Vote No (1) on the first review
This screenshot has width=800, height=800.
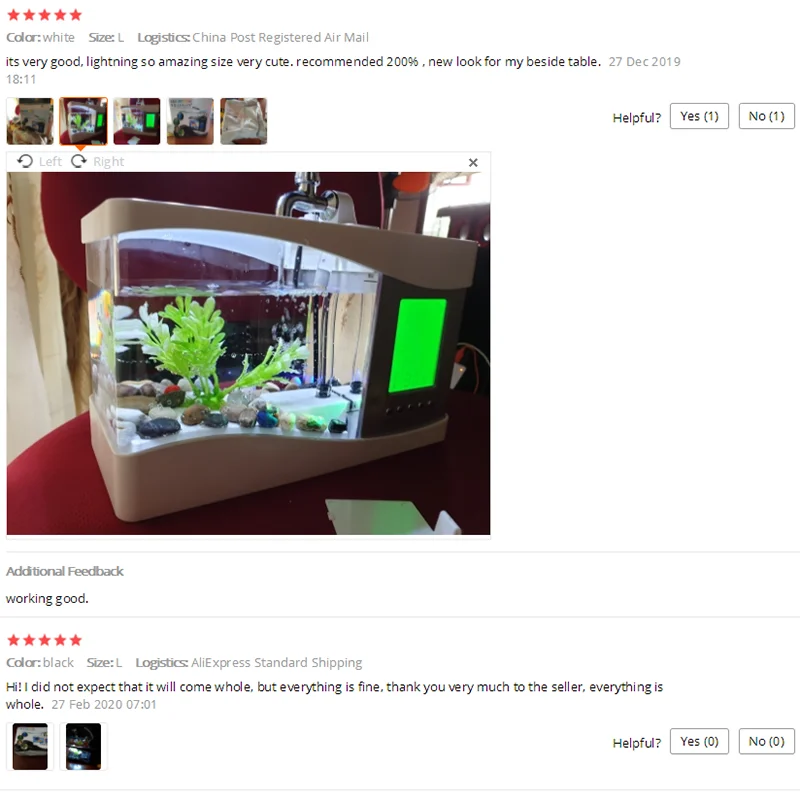coord(766,116)
